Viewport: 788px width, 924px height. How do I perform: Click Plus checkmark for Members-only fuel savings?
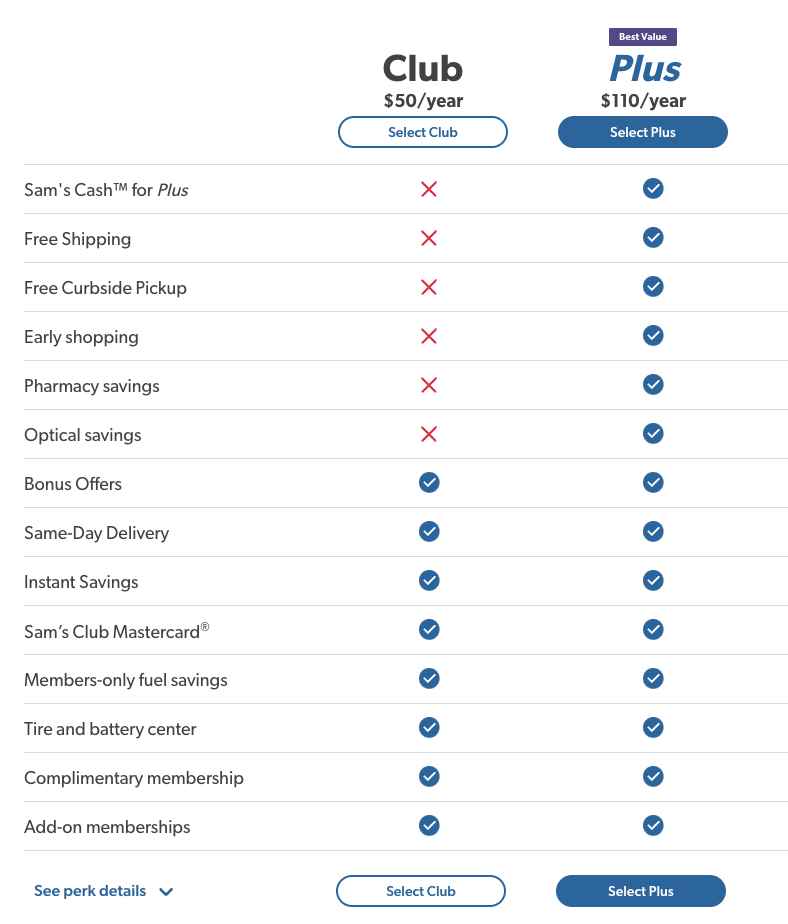653,678
